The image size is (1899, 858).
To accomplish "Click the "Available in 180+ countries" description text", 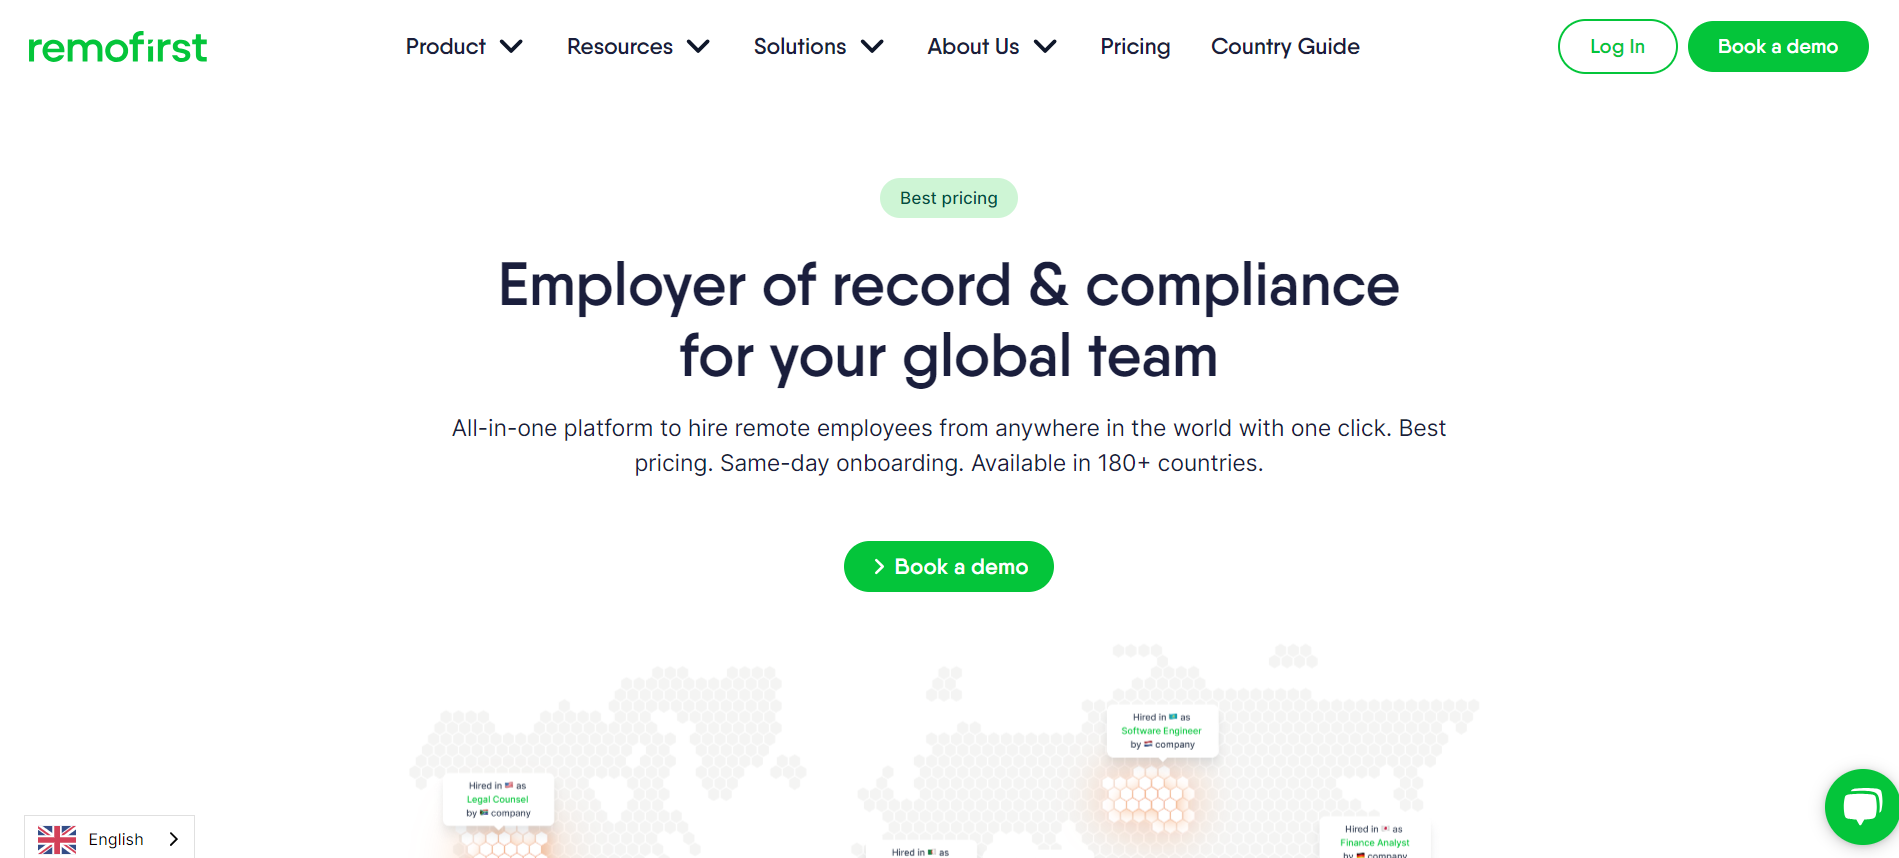I will coord(1117,463).
